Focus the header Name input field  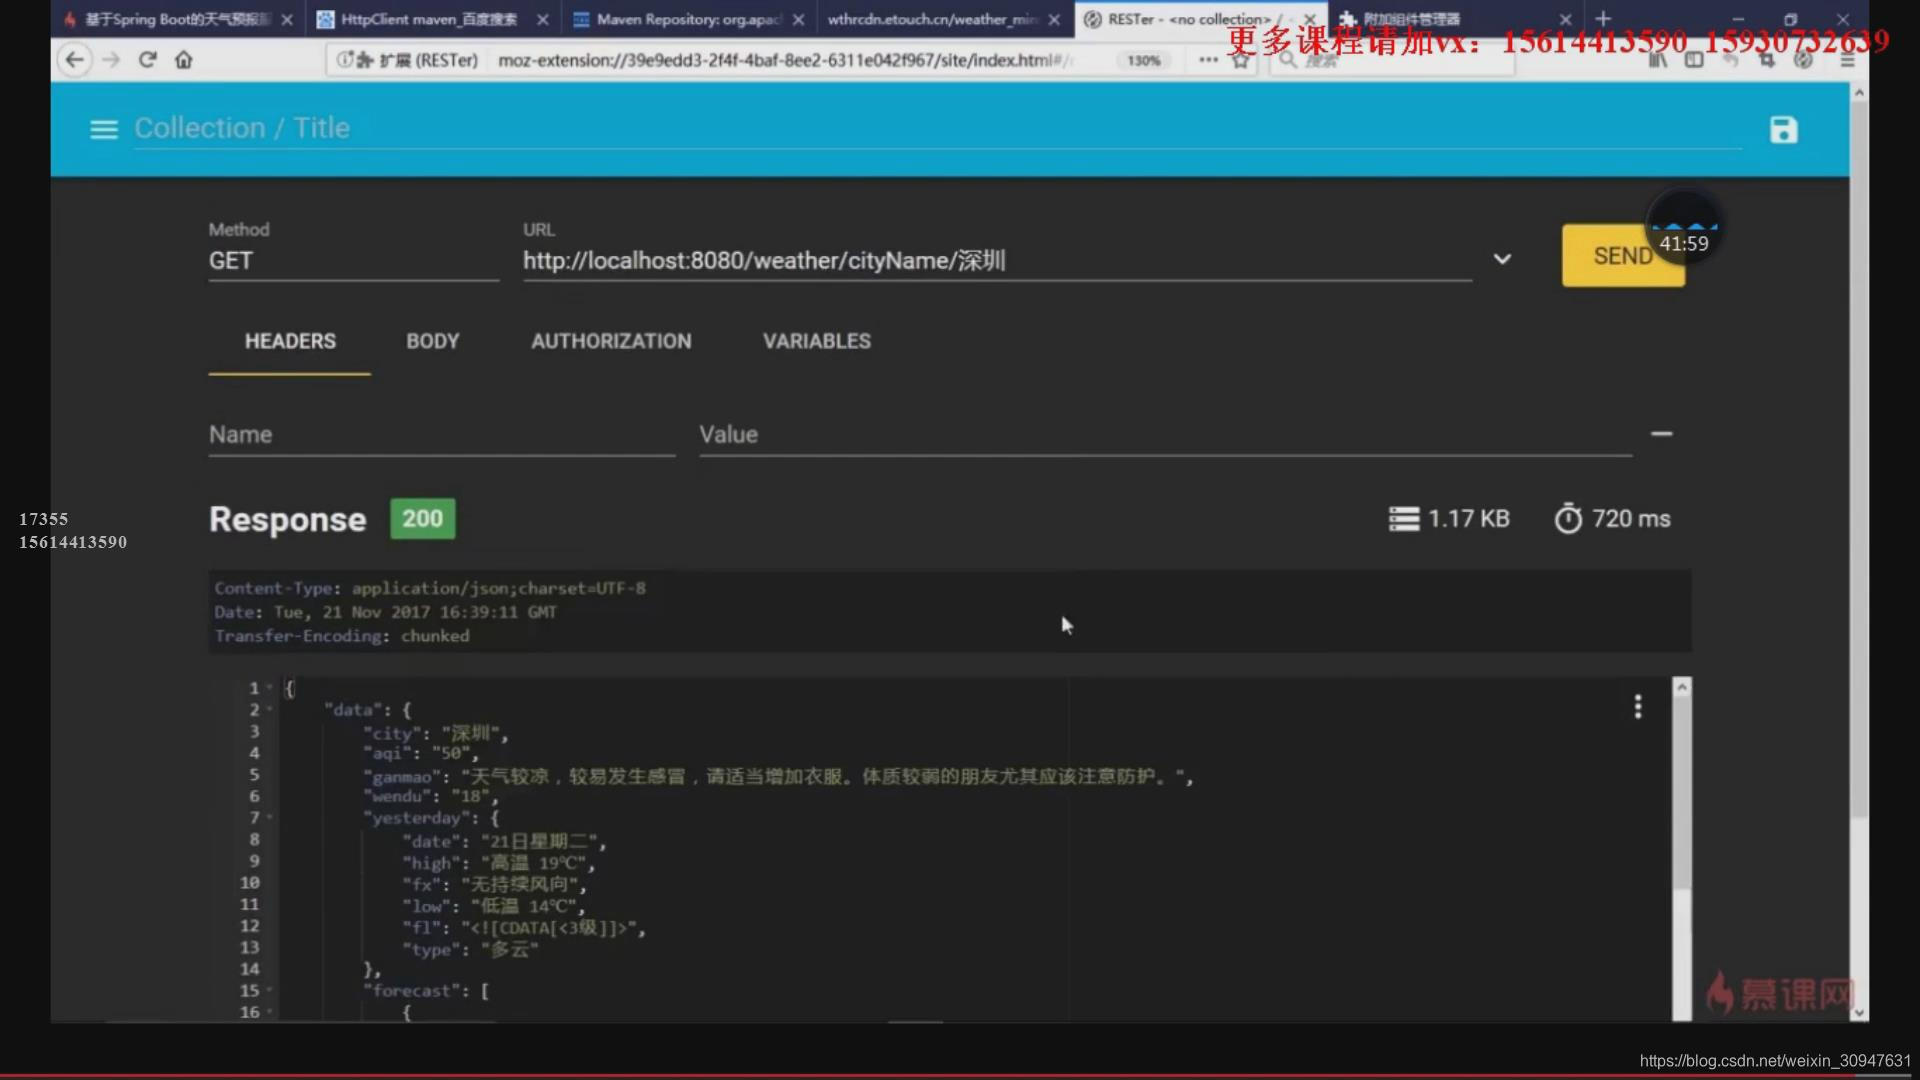(441, 435)
